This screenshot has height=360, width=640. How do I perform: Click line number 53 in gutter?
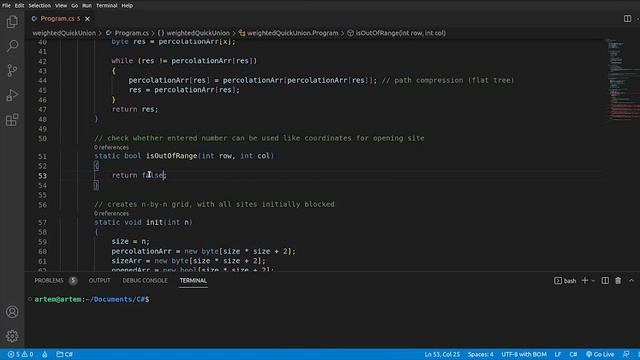point(42,176)
